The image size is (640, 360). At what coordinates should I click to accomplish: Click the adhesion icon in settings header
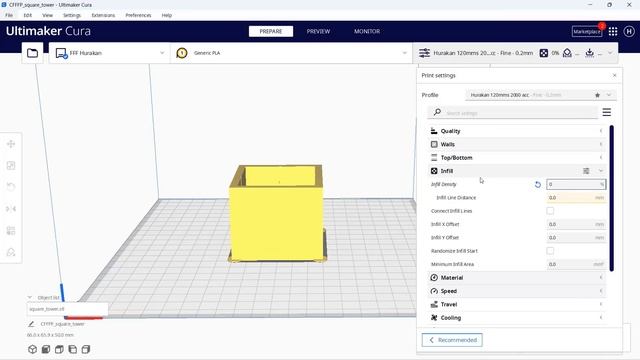pyautogui.click(x=589, y=53)
